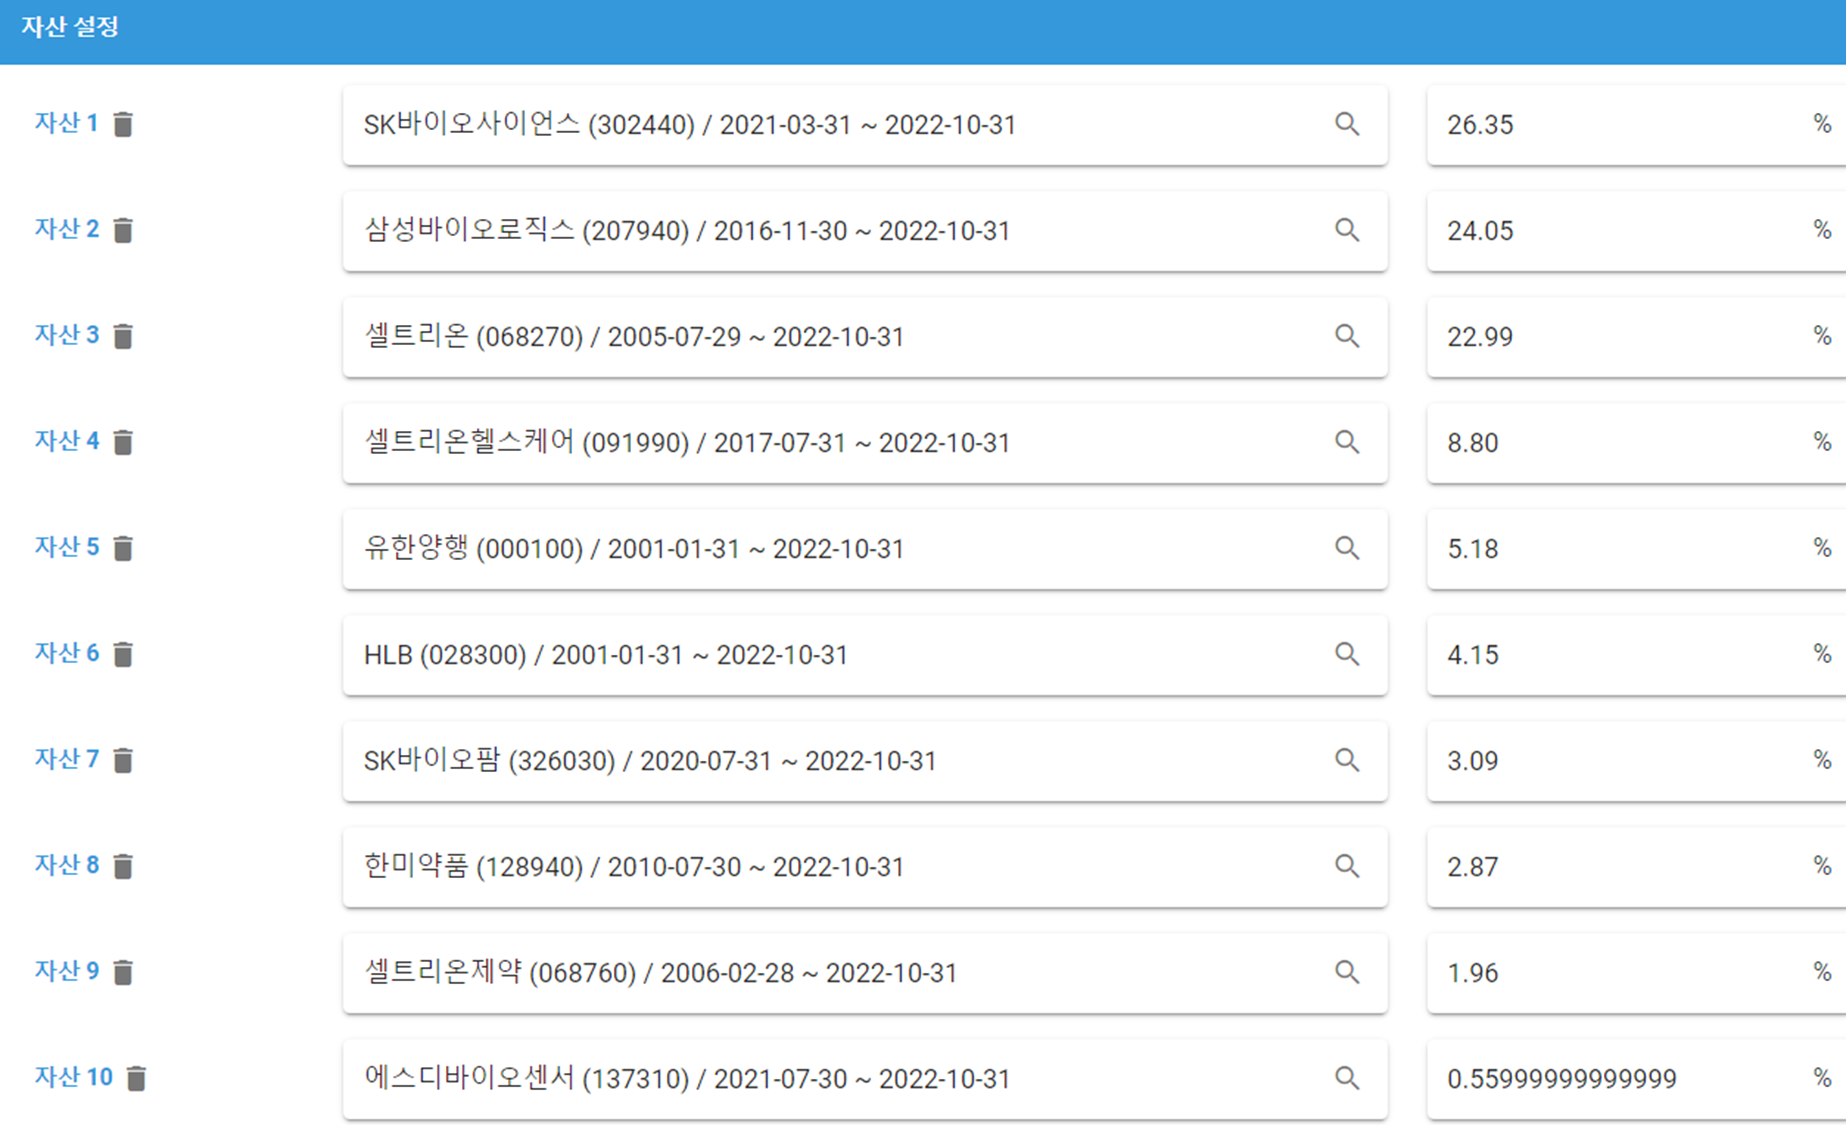Select the 자산 4 label

tap(67, 441)
